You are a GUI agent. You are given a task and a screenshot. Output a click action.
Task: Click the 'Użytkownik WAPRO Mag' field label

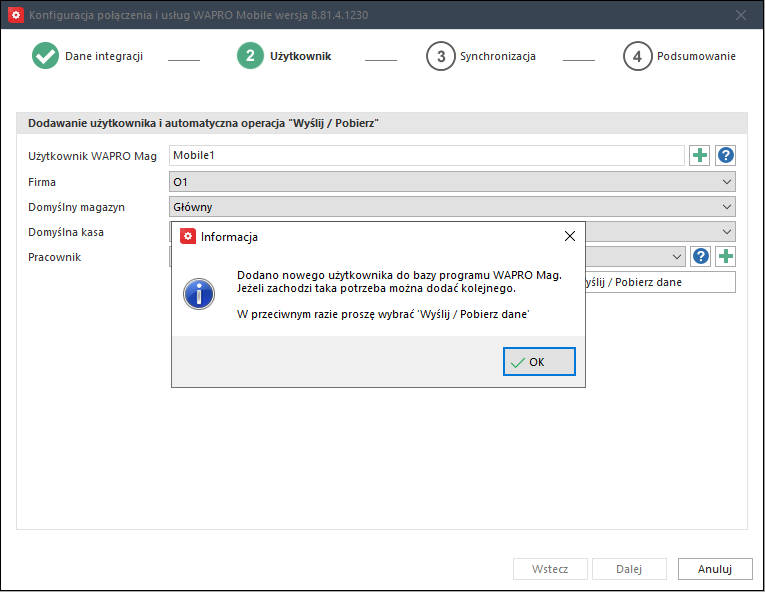click(x=92, y=156)
